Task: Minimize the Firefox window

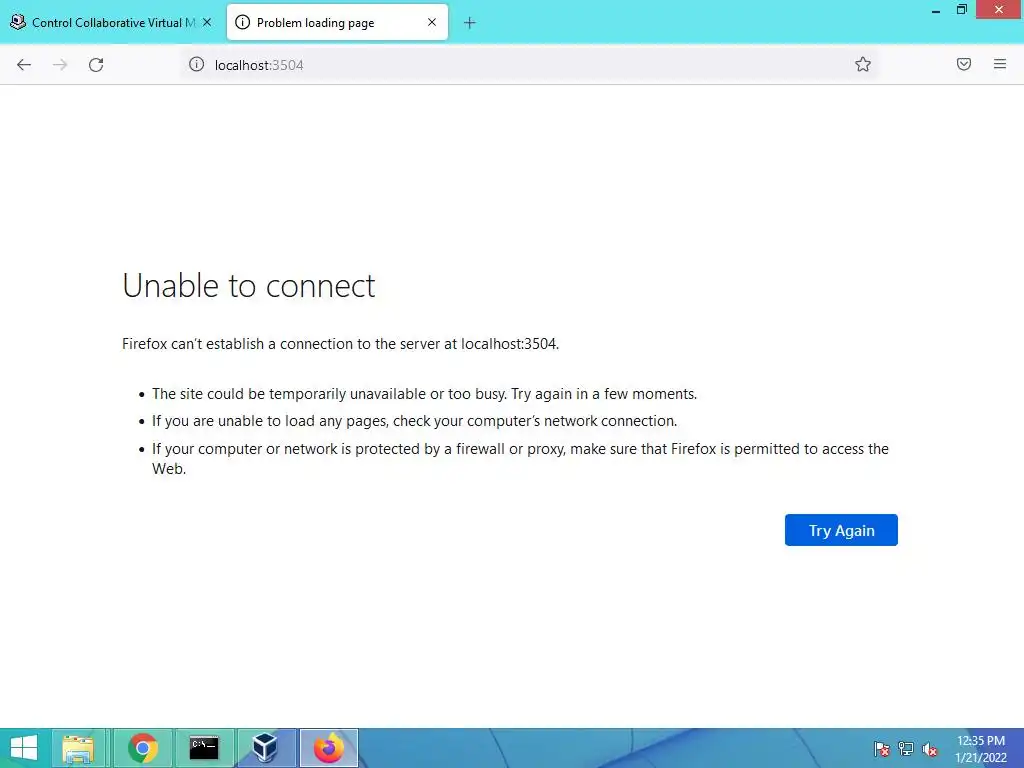Action: pos(936,10)
